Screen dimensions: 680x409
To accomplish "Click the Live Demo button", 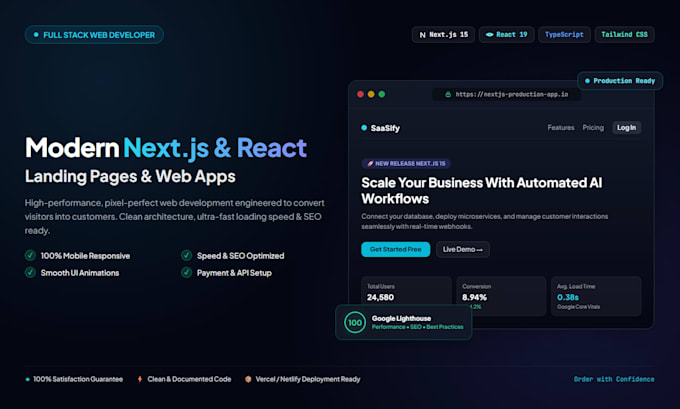I will (463, 249).
